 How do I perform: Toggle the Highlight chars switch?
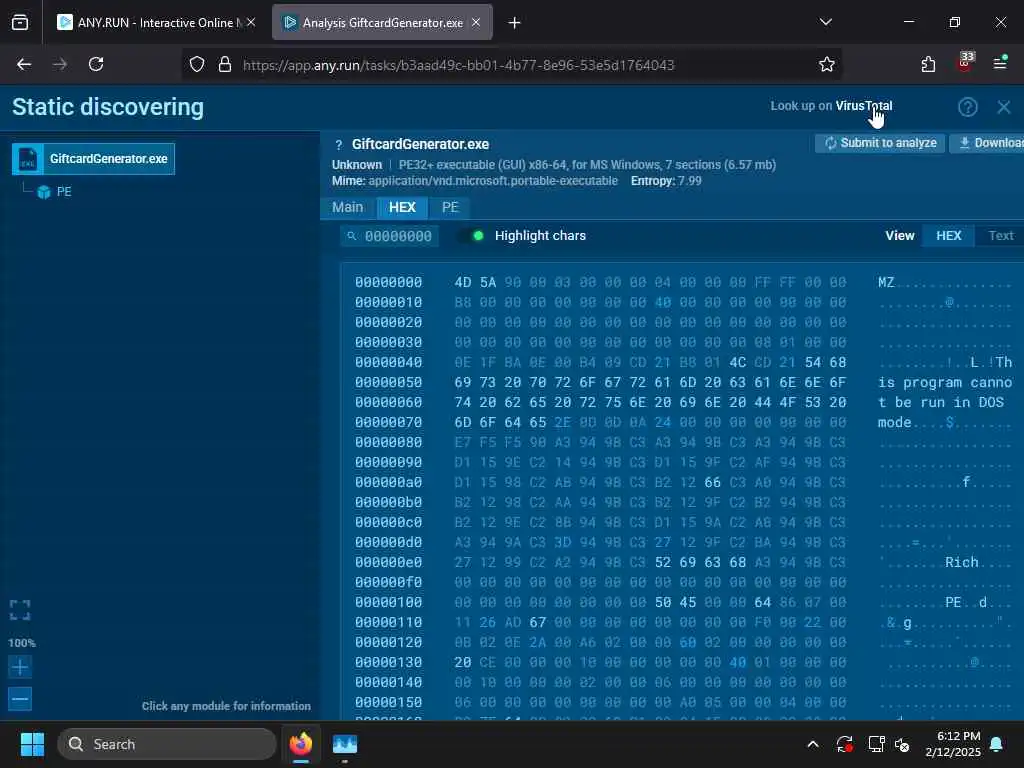pos(472,236)
